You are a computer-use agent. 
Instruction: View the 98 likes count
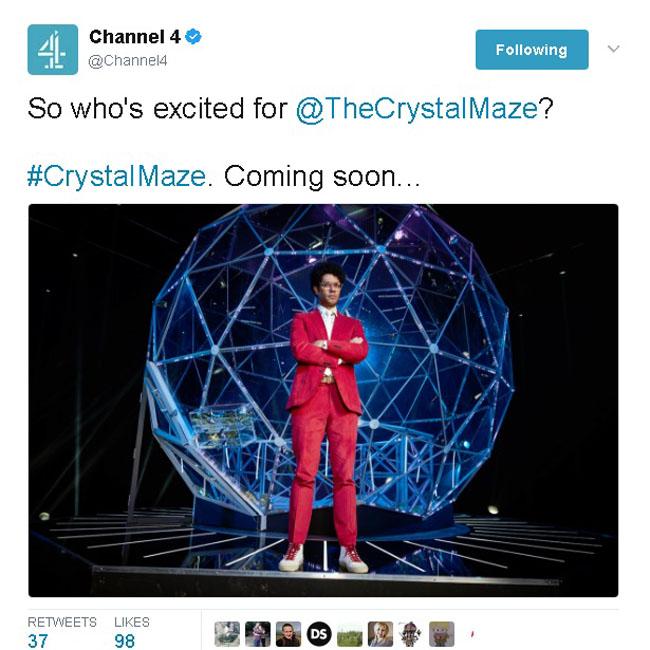[x=125, y=641]
